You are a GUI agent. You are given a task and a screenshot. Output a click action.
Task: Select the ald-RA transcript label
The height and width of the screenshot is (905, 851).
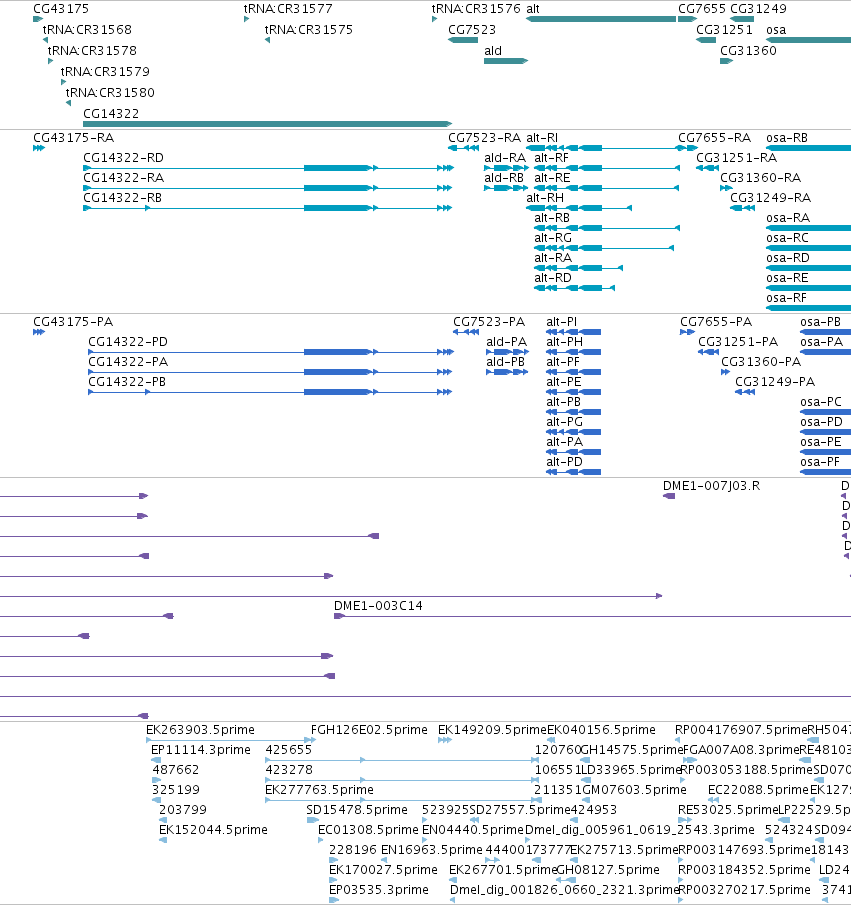(505, 158)
